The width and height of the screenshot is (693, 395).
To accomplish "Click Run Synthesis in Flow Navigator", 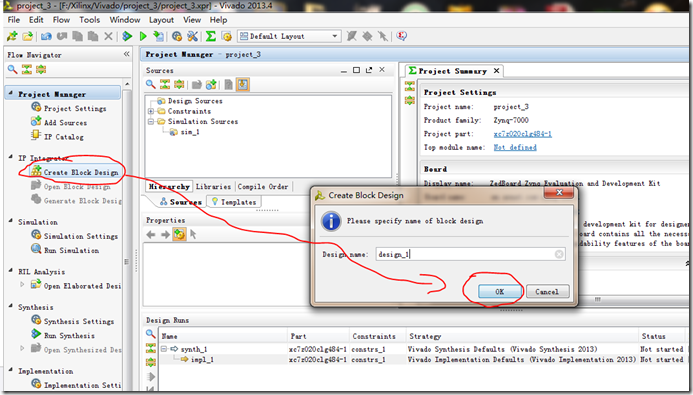I will tap(63, 335).
